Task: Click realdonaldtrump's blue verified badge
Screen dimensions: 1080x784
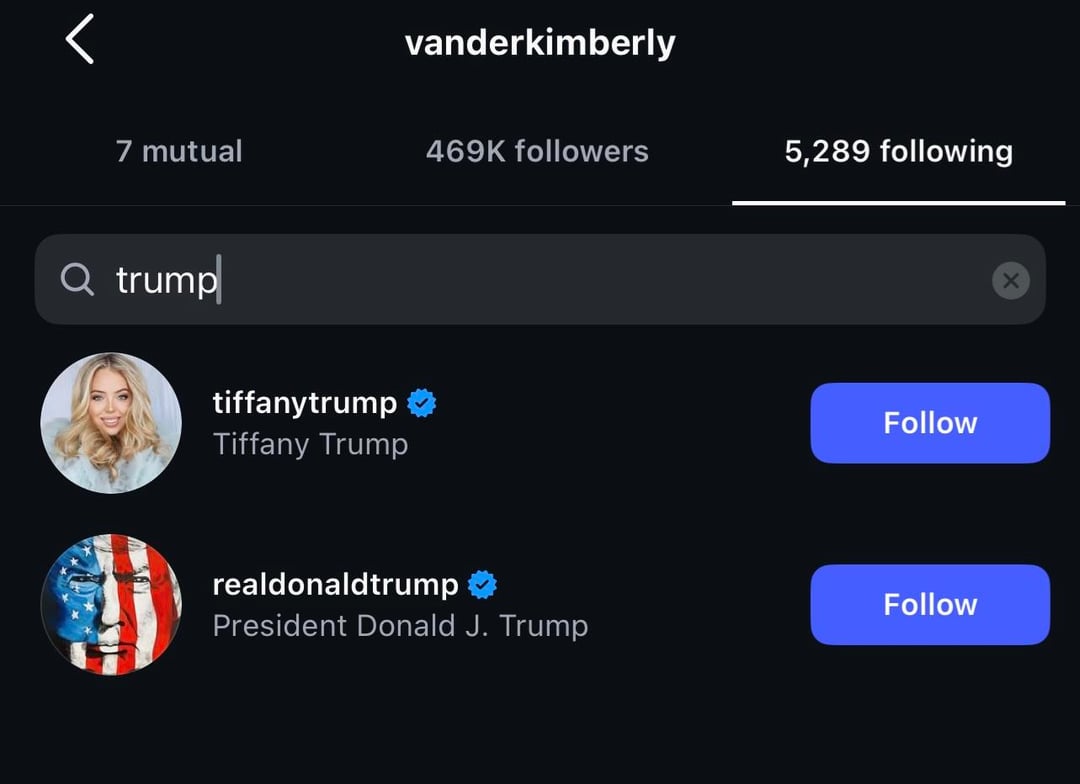Action: (483, 584)
